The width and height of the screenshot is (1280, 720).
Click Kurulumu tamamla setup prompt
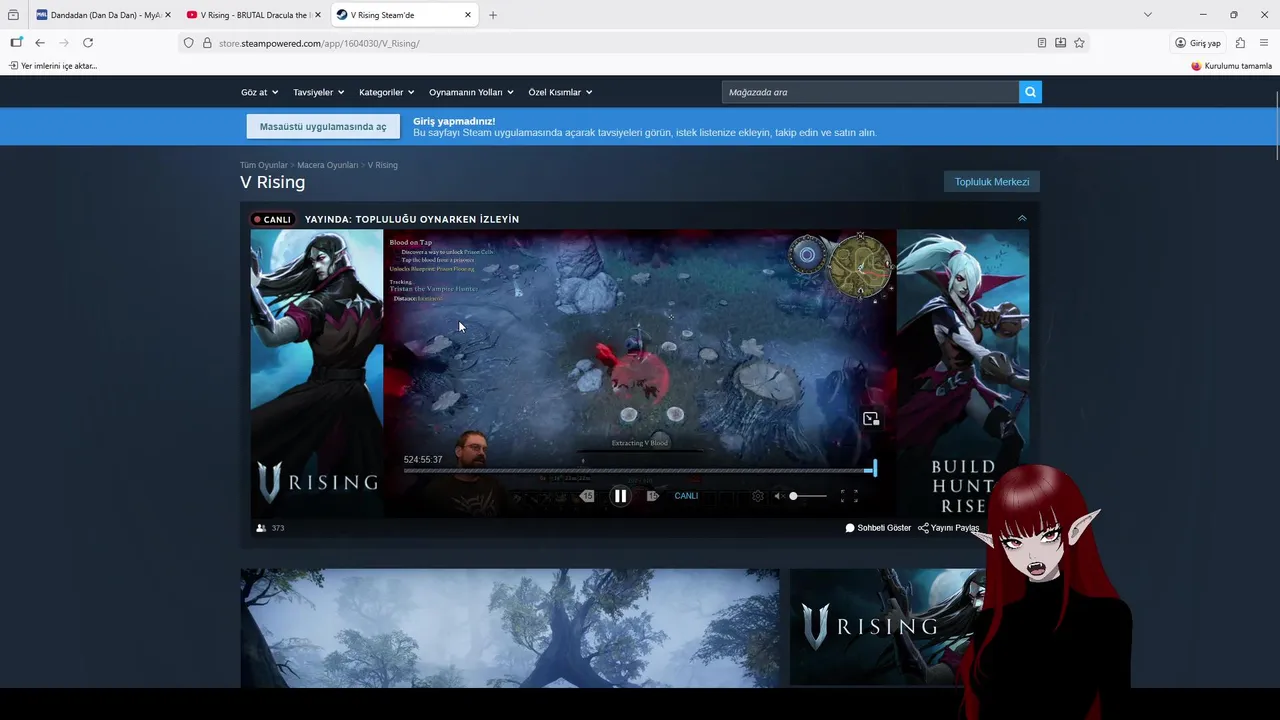tap(1231, 66)
